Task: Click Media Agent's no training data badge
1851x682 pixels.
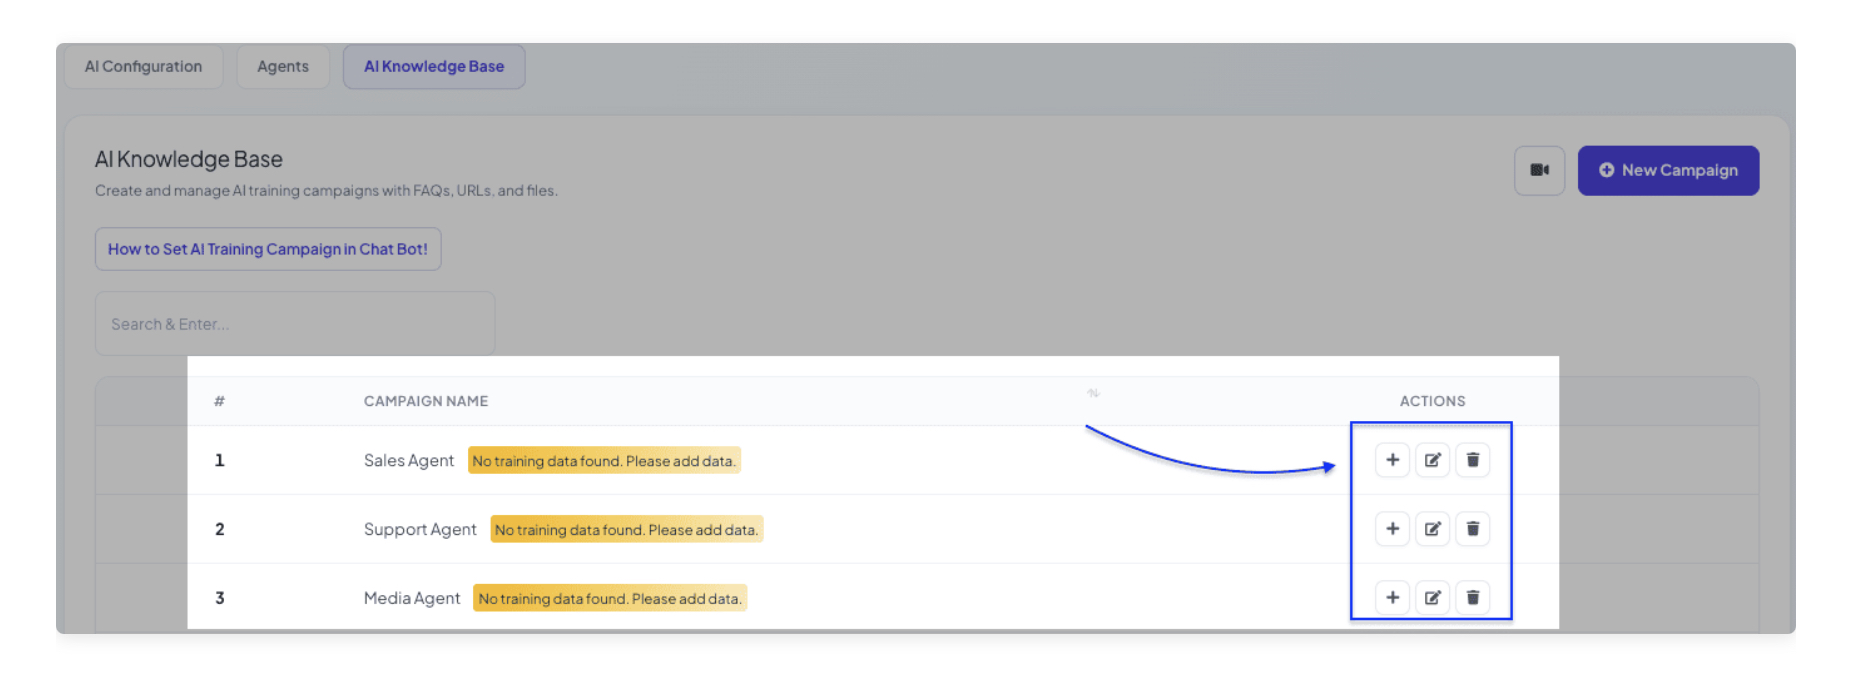Action: [x=610, y=598]
